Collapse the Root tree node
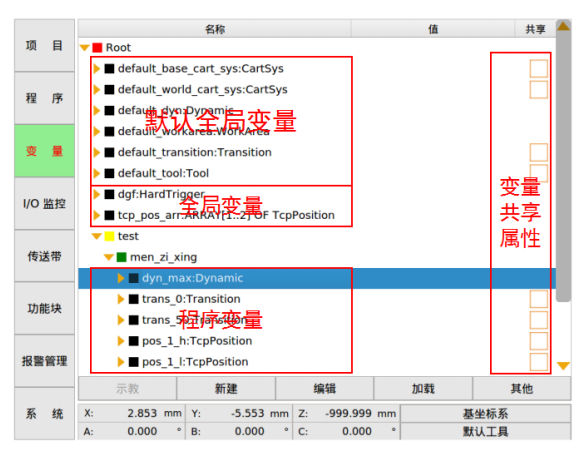The width and height of the screenshot is (580, 450). (85, 48)
